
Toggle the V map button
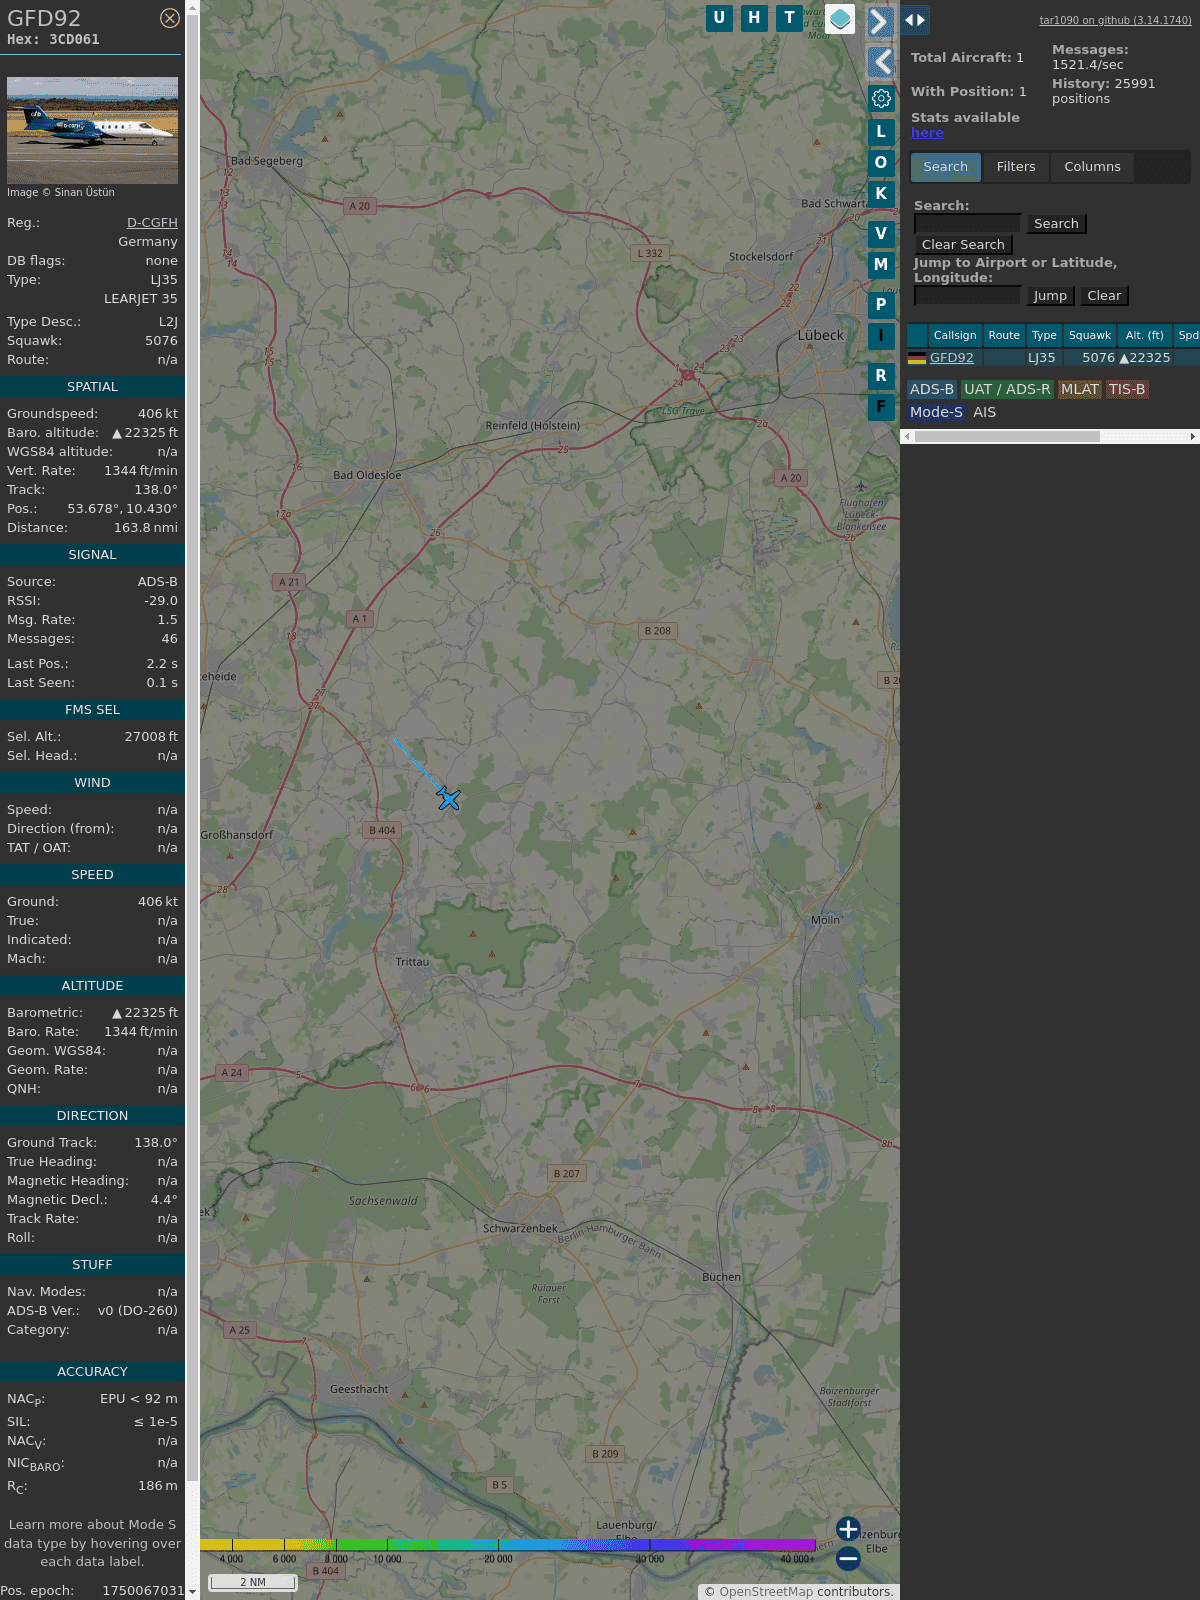pos(881,233)
